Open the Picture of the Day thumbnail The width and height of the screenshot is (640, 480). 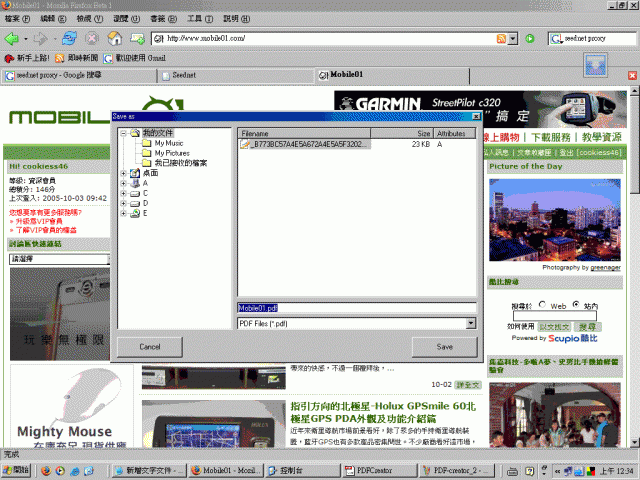555,220
